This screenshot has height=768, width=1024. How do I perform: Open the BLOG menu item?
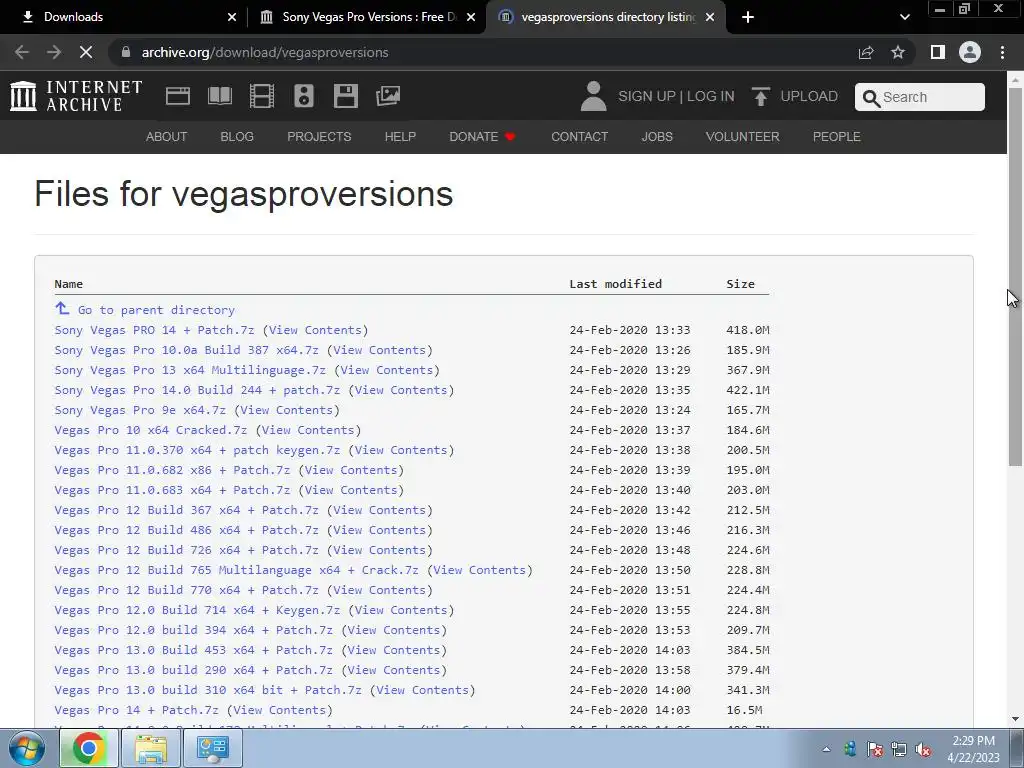coord(237,136)
